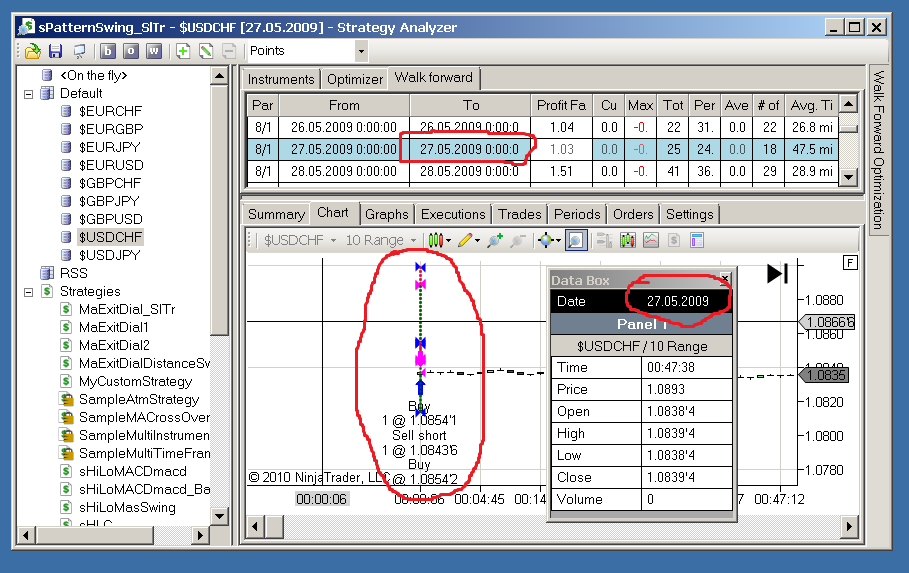909x573 pixels.
Task: Open the Summary tab
Action: [x=277, y=215]
